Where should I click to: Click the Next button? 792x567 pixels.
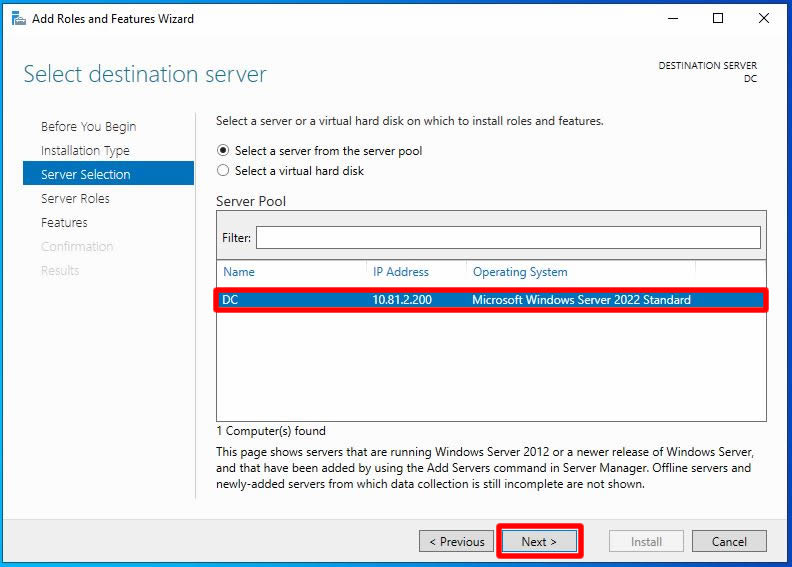pyautogui.click(x=539, y=541)
